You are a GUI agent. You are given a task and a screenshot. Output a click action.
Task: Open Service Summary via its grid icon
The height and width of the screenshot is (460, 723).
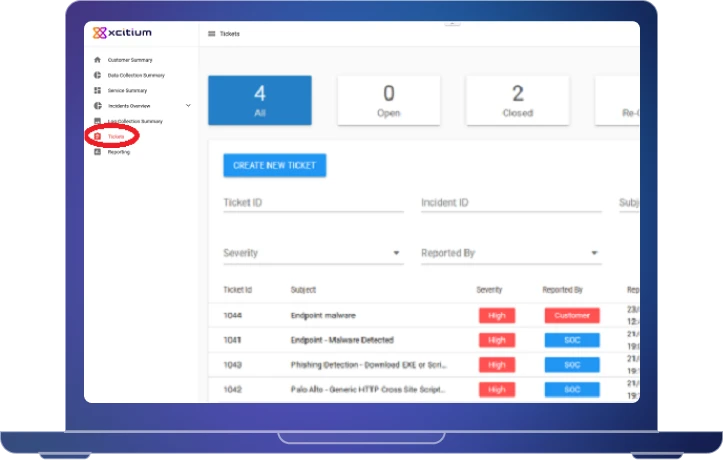click(97, 90)
